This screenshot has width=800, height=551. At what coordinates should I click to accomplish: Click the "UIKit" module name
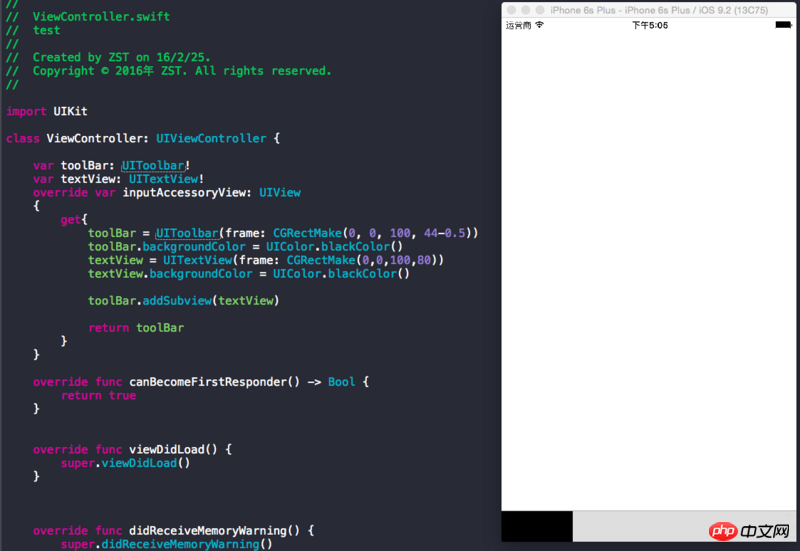(70, 111)
